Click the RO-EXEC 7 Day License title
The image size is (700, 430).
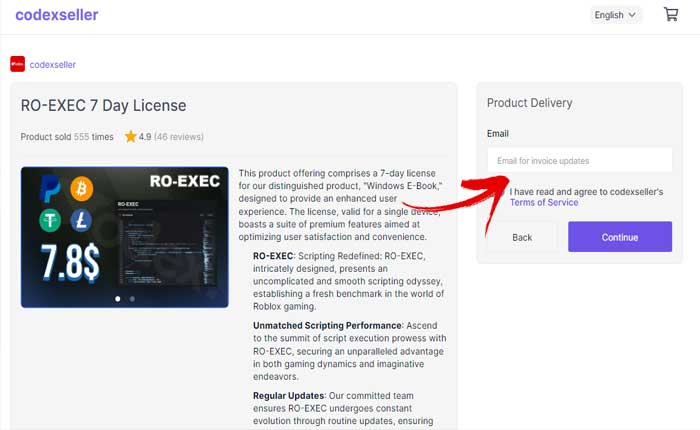(103, 106)
